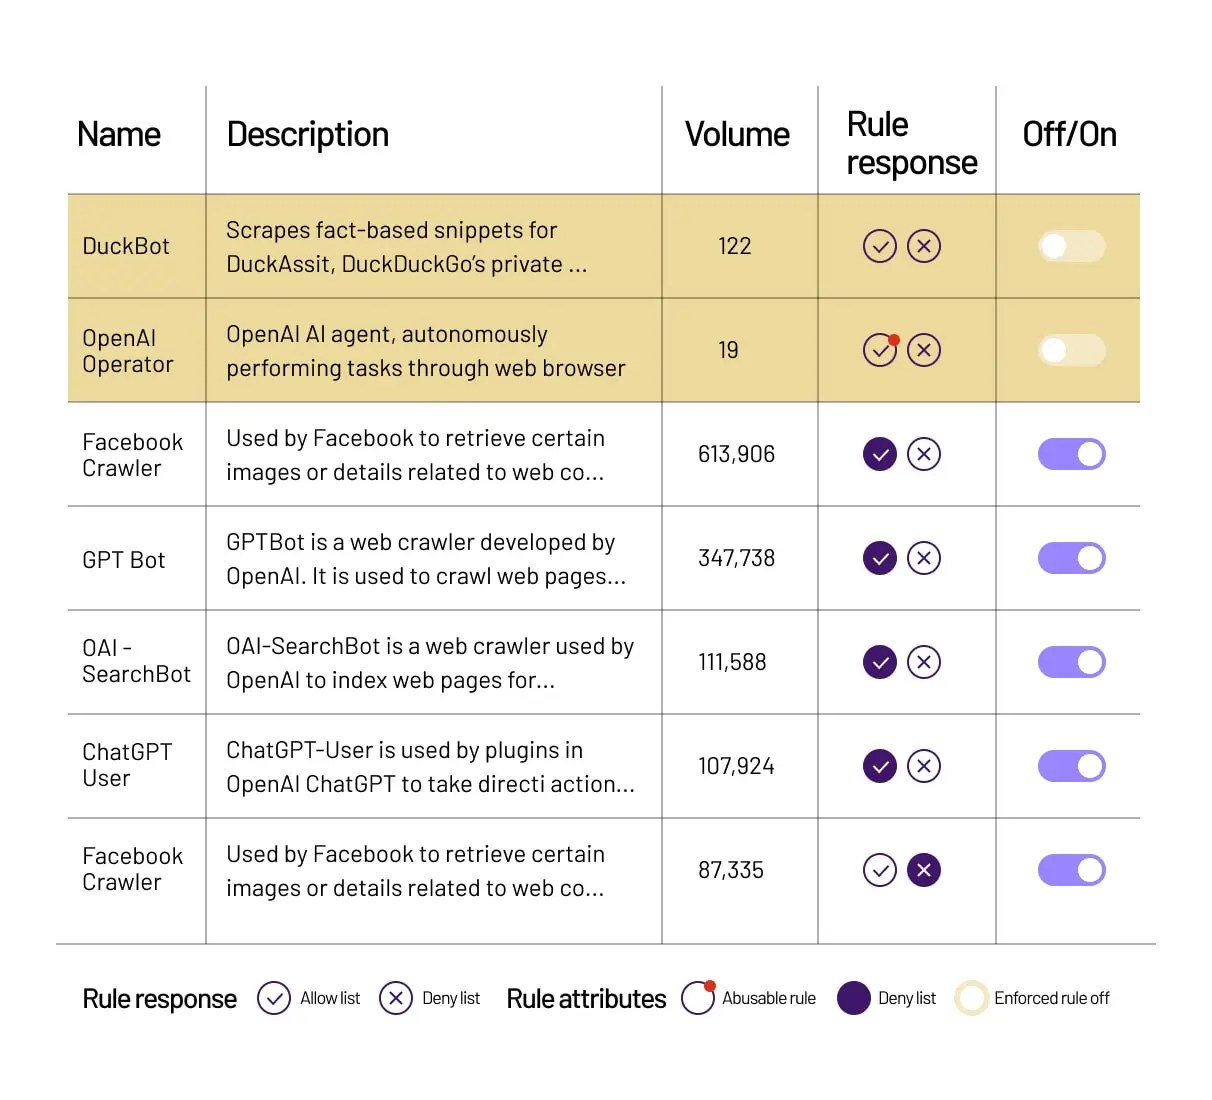
Task: Click the deny list icon for DuckBot
Action: [x=923, y=246]
